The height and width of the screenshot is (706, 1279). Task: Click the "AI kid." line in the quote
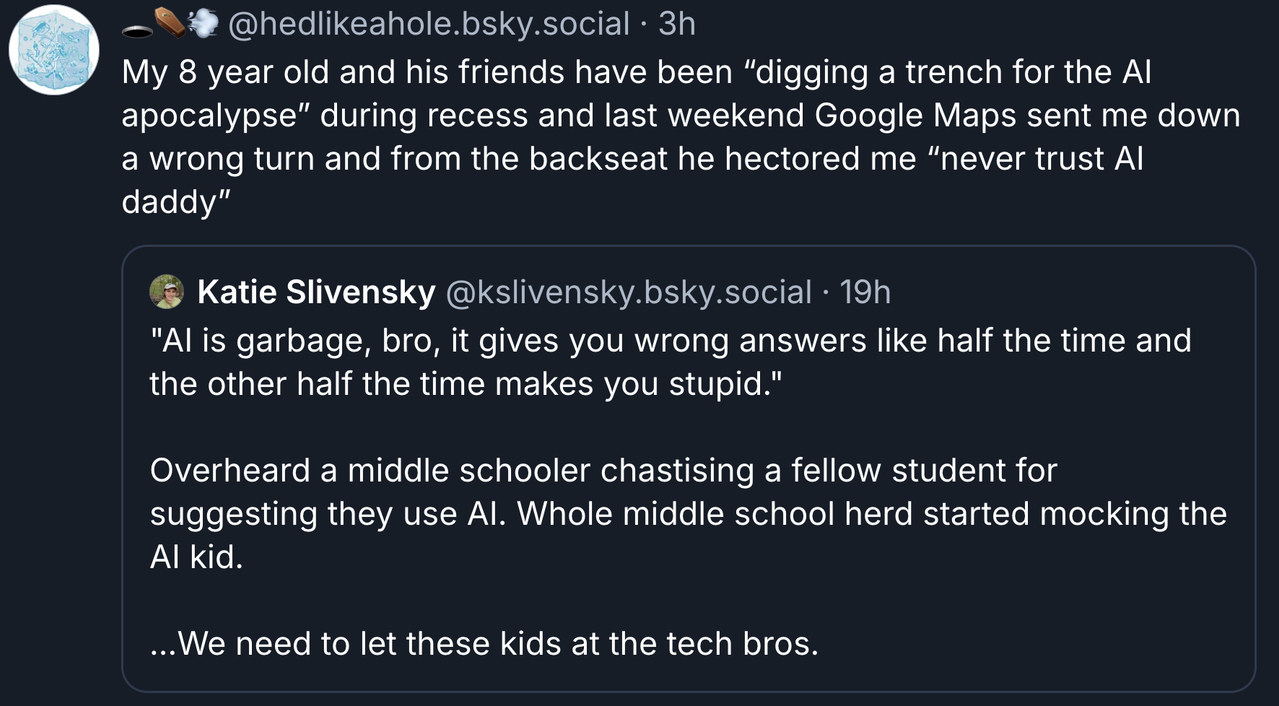[196, 557]
